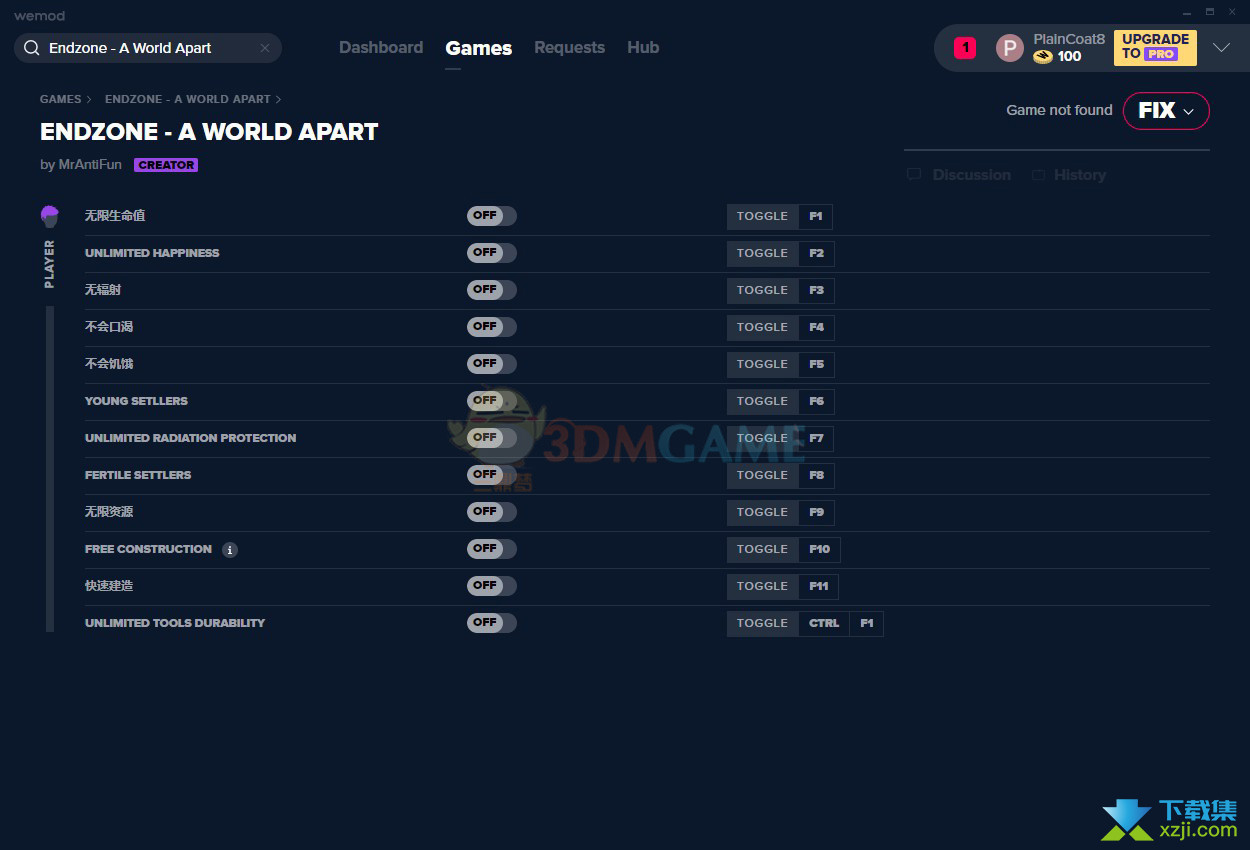Click Toggle button for Young Setllers
This screenshot has width=1250, height=850.
pos(763,401)
